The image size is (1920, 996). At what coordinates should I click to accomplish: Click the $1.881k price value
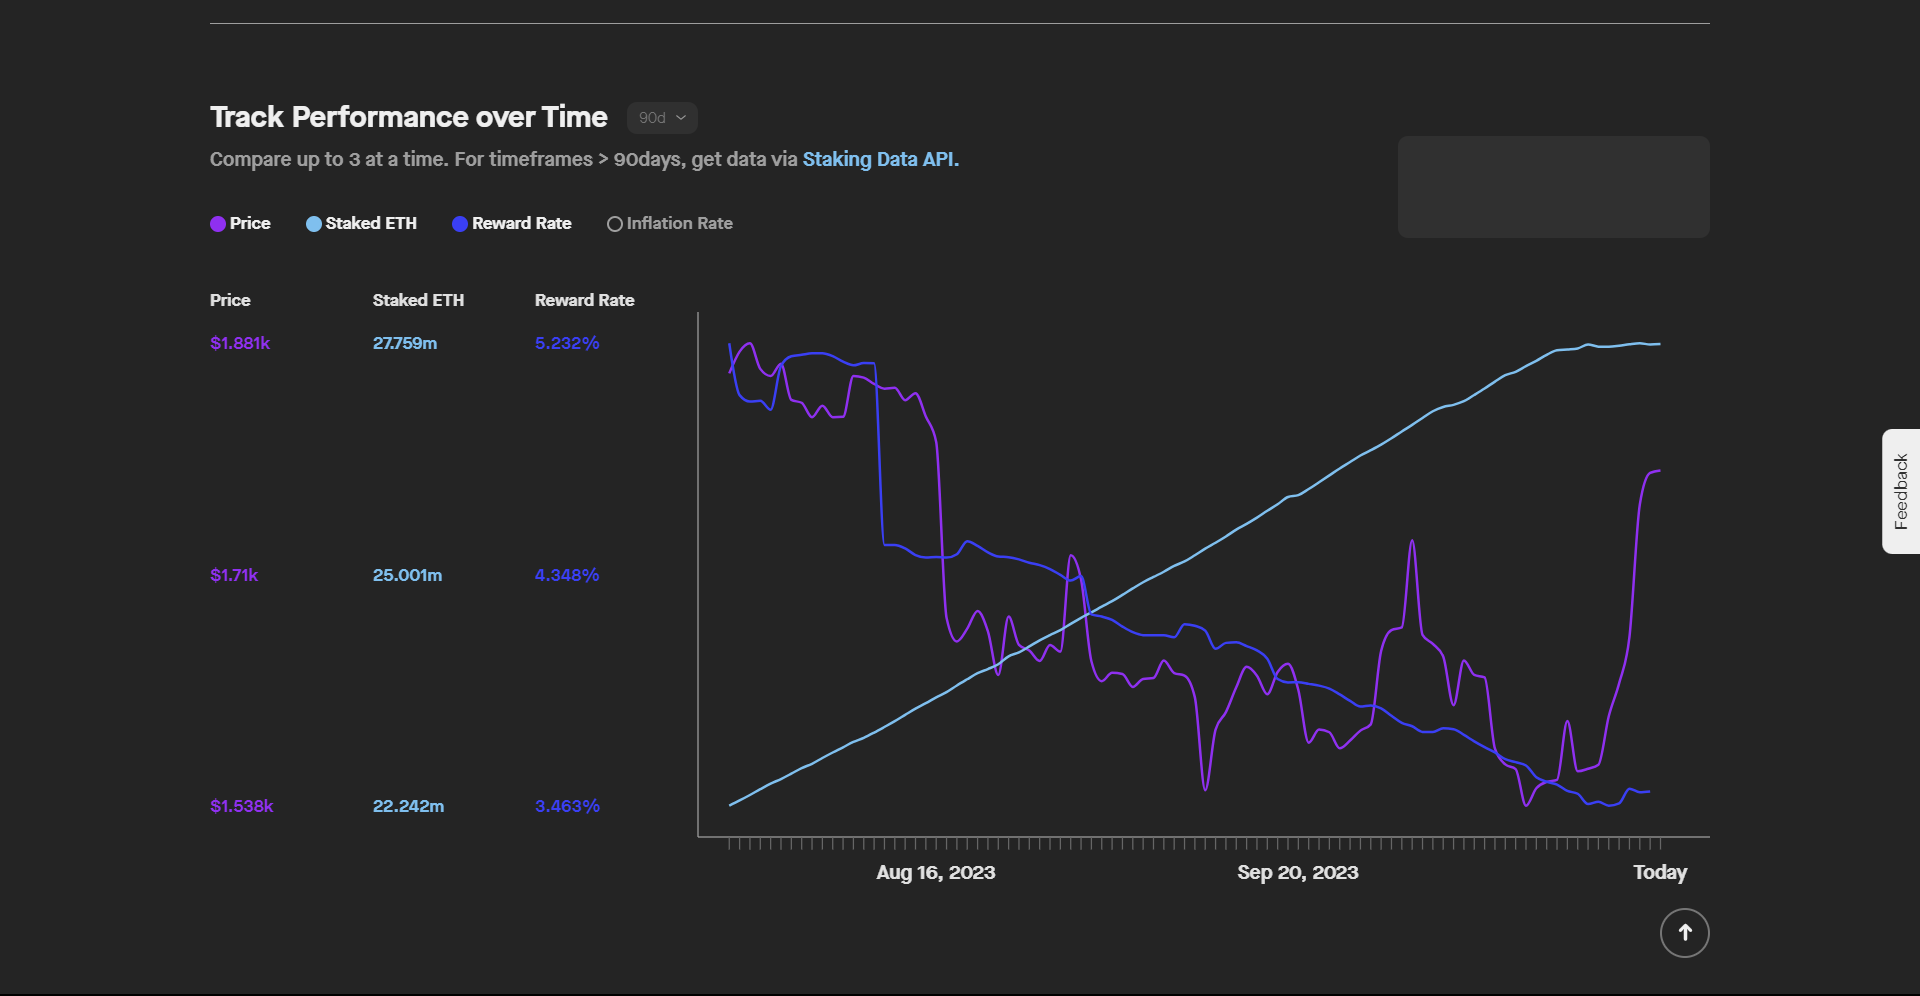pyautogui.click(x=240, y=343)
